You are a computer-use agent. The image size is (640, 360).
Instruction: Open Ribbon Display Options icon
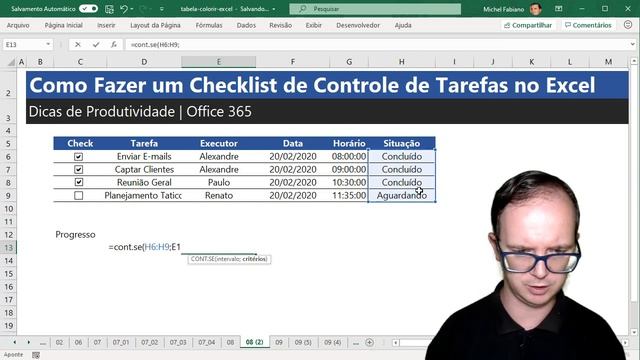tap(559, 9)
